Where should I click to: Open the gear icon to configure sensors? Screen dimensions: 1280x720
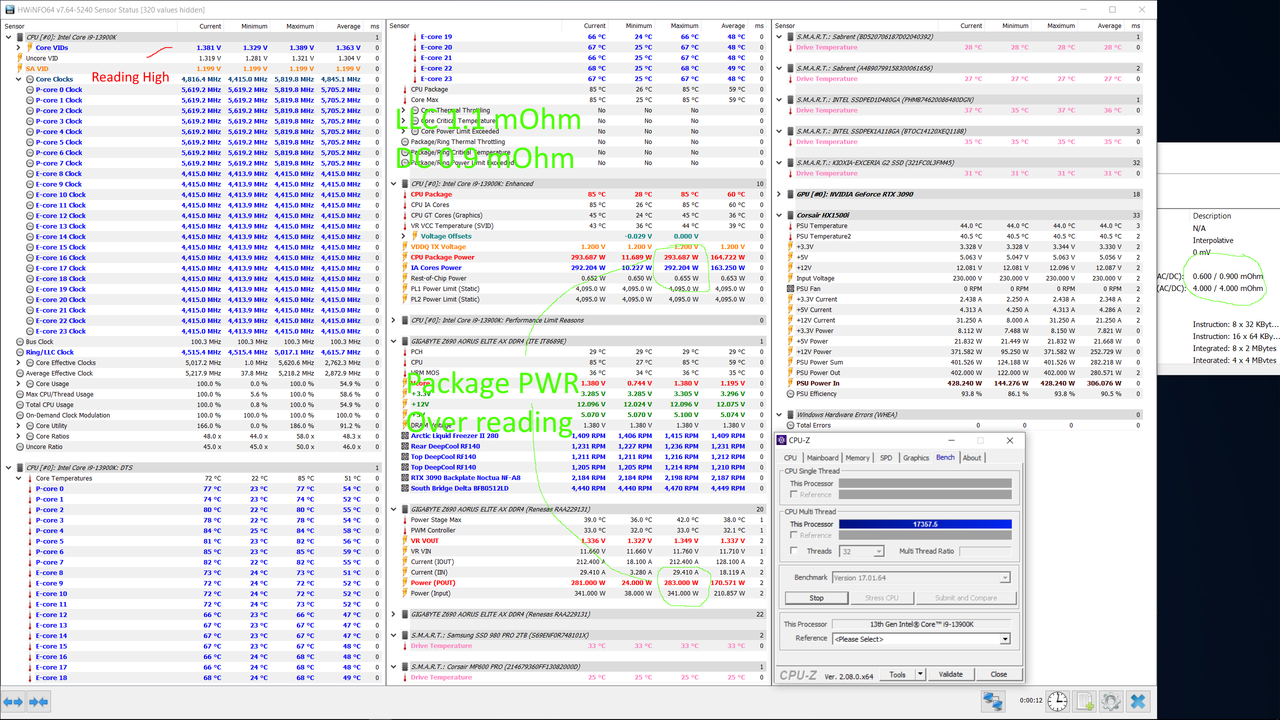point(1110,701)
